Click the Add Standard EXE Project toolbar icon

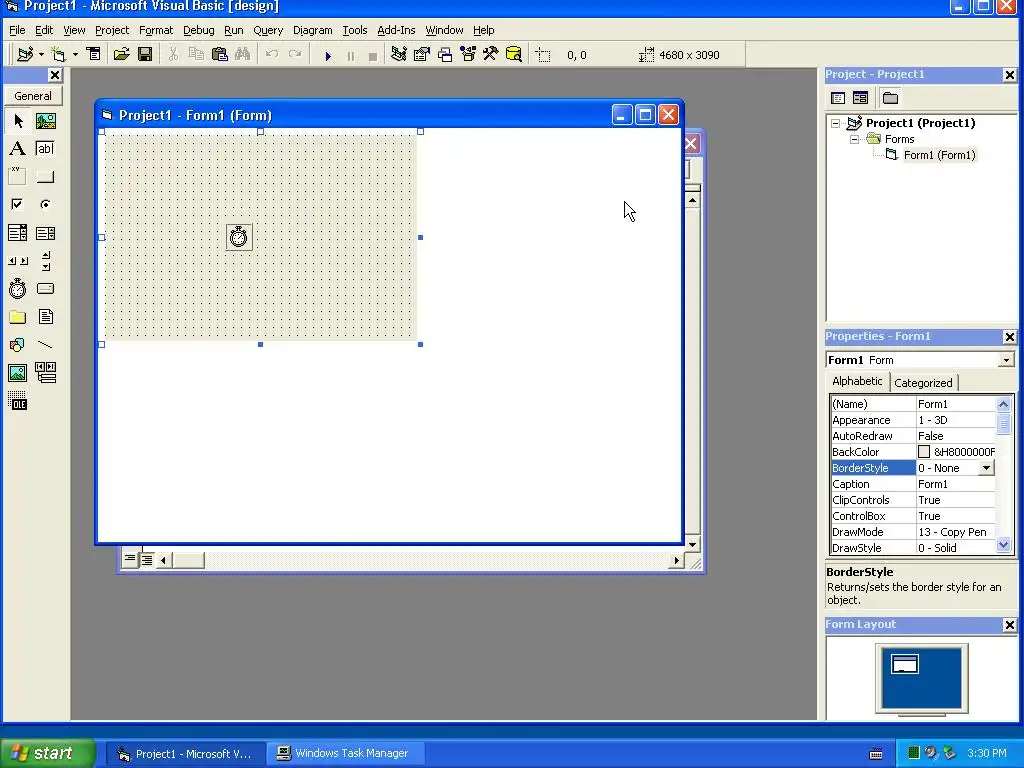(25, 54)
